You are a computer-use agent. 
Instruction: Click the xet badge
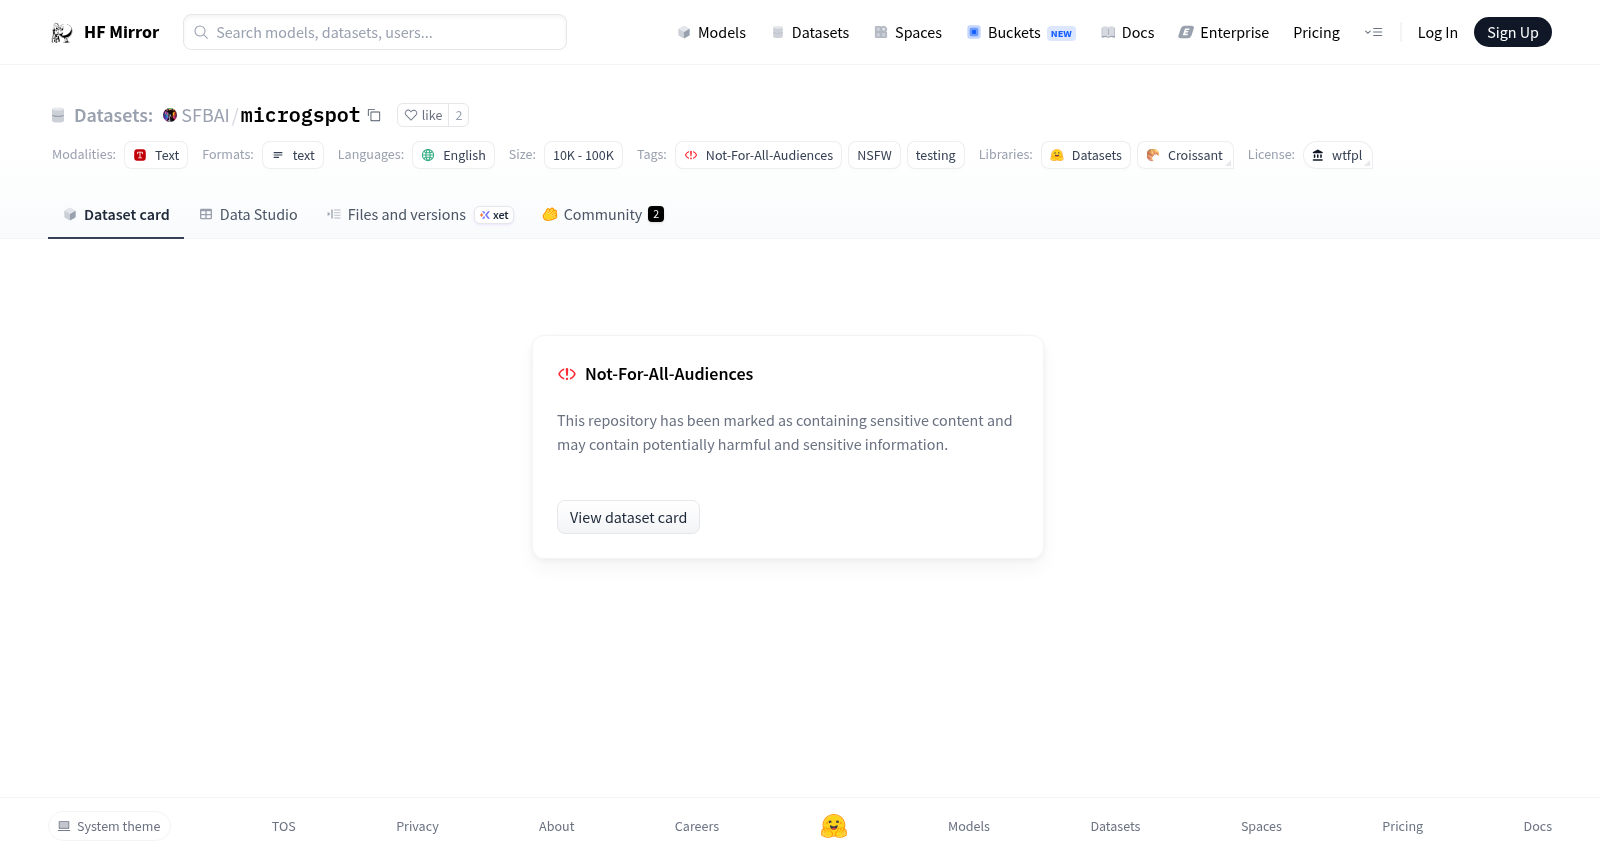pyautogui.click(x=494, y=215)
